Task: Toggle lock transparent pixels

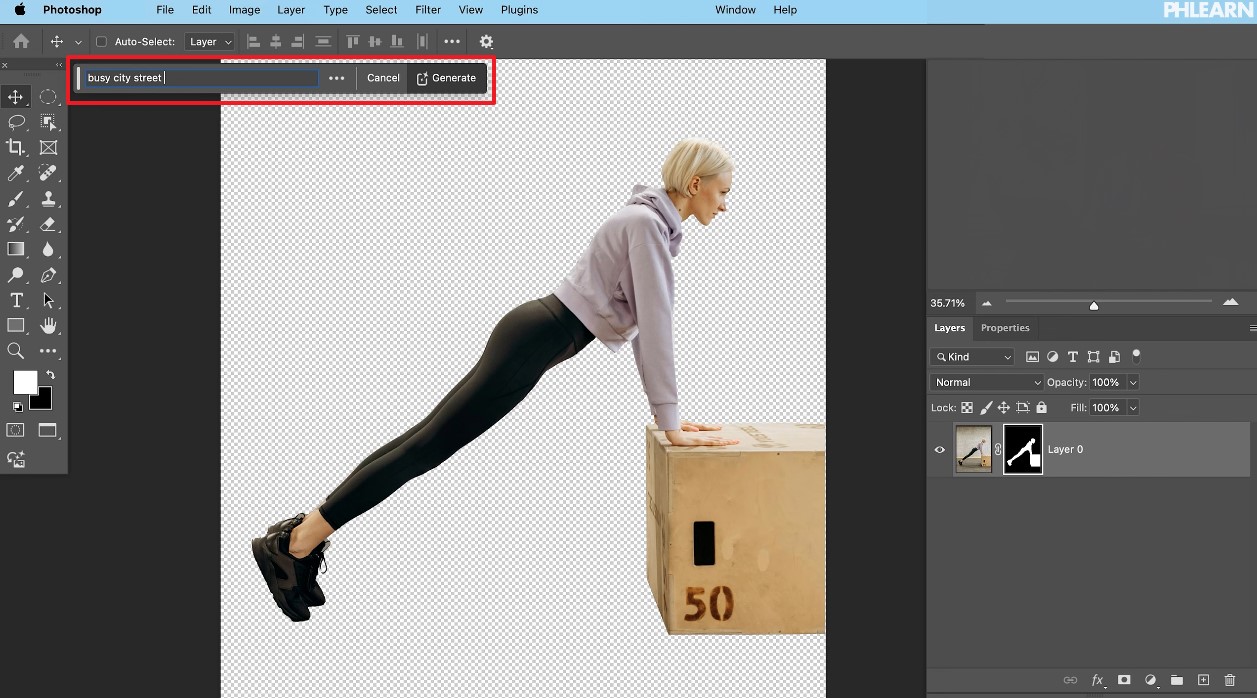Action: click(x=967, y=408)
